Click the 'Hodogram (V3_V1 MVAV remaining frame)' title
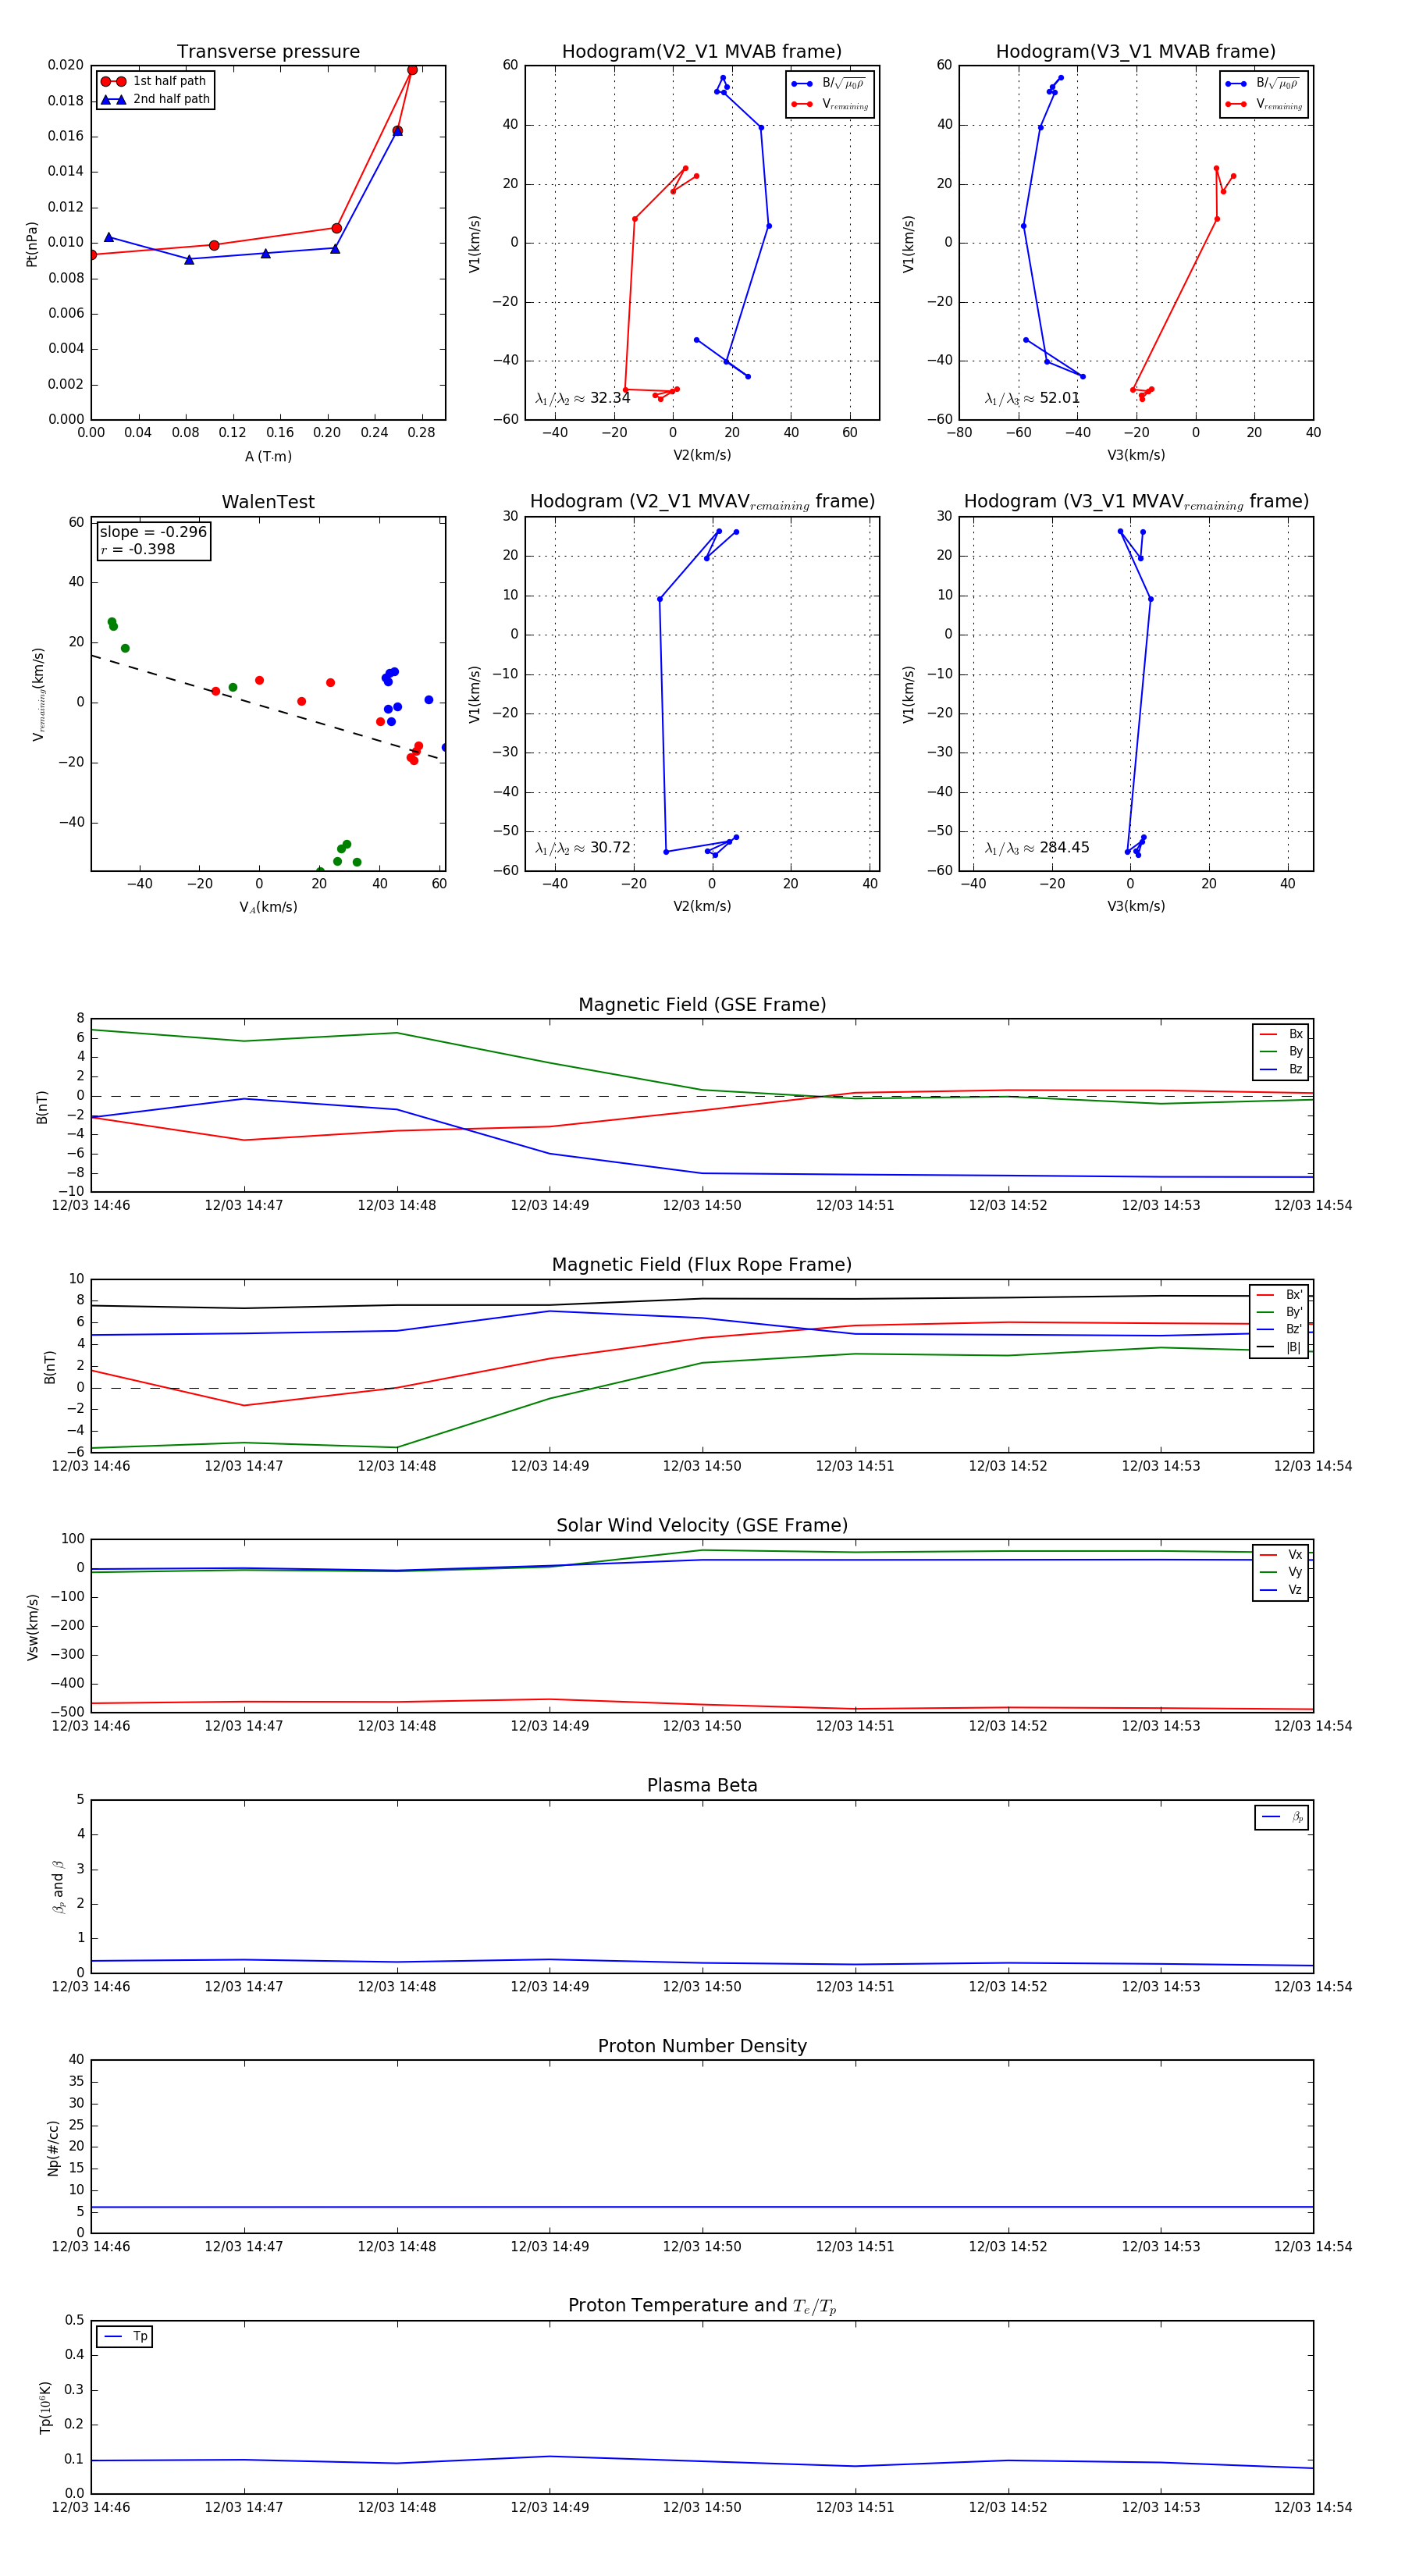1405x2576 pixels. click(x=1136, y=502)
